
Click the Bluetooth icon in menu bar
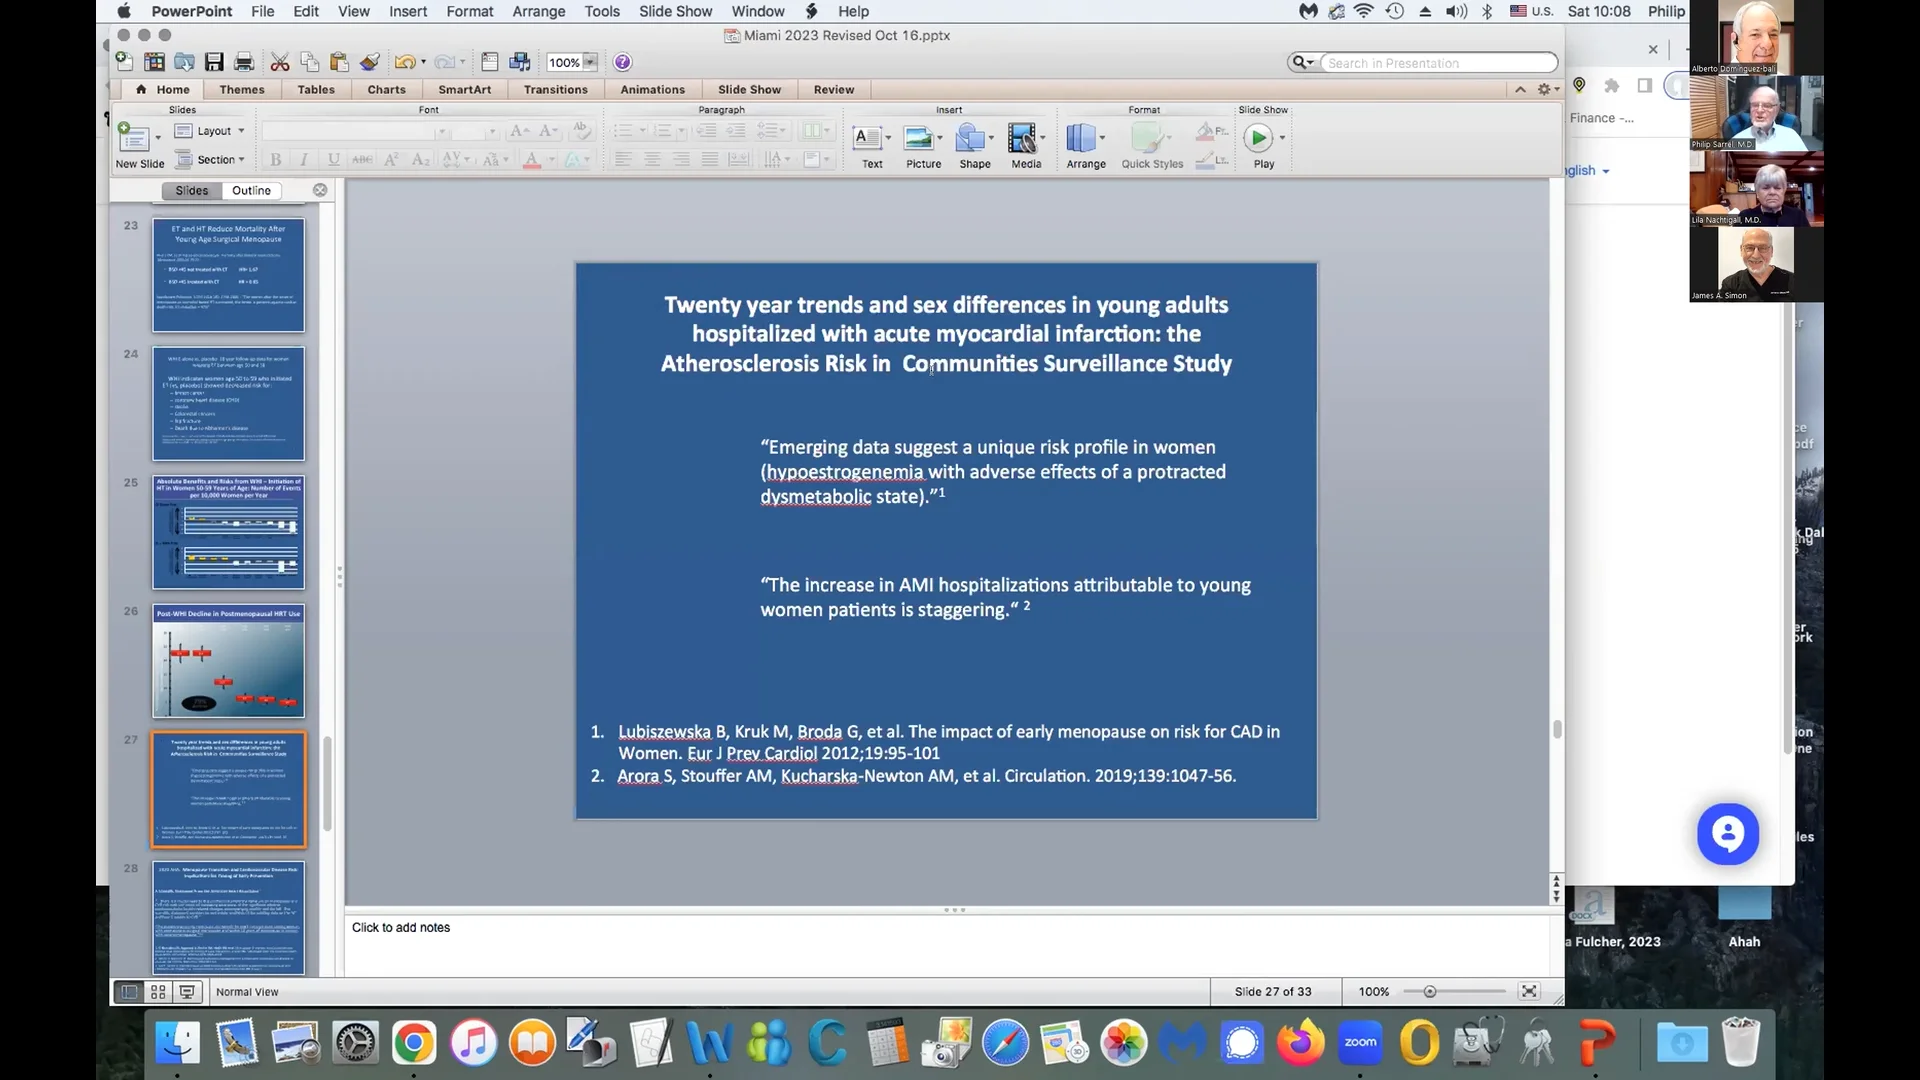[1487, 11]
